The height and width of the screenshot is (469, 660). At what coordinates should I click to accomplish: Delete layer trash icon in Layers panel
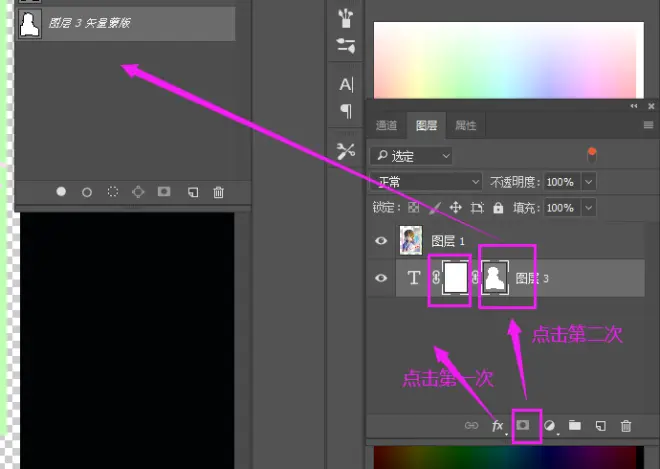(x=626, y=426)
